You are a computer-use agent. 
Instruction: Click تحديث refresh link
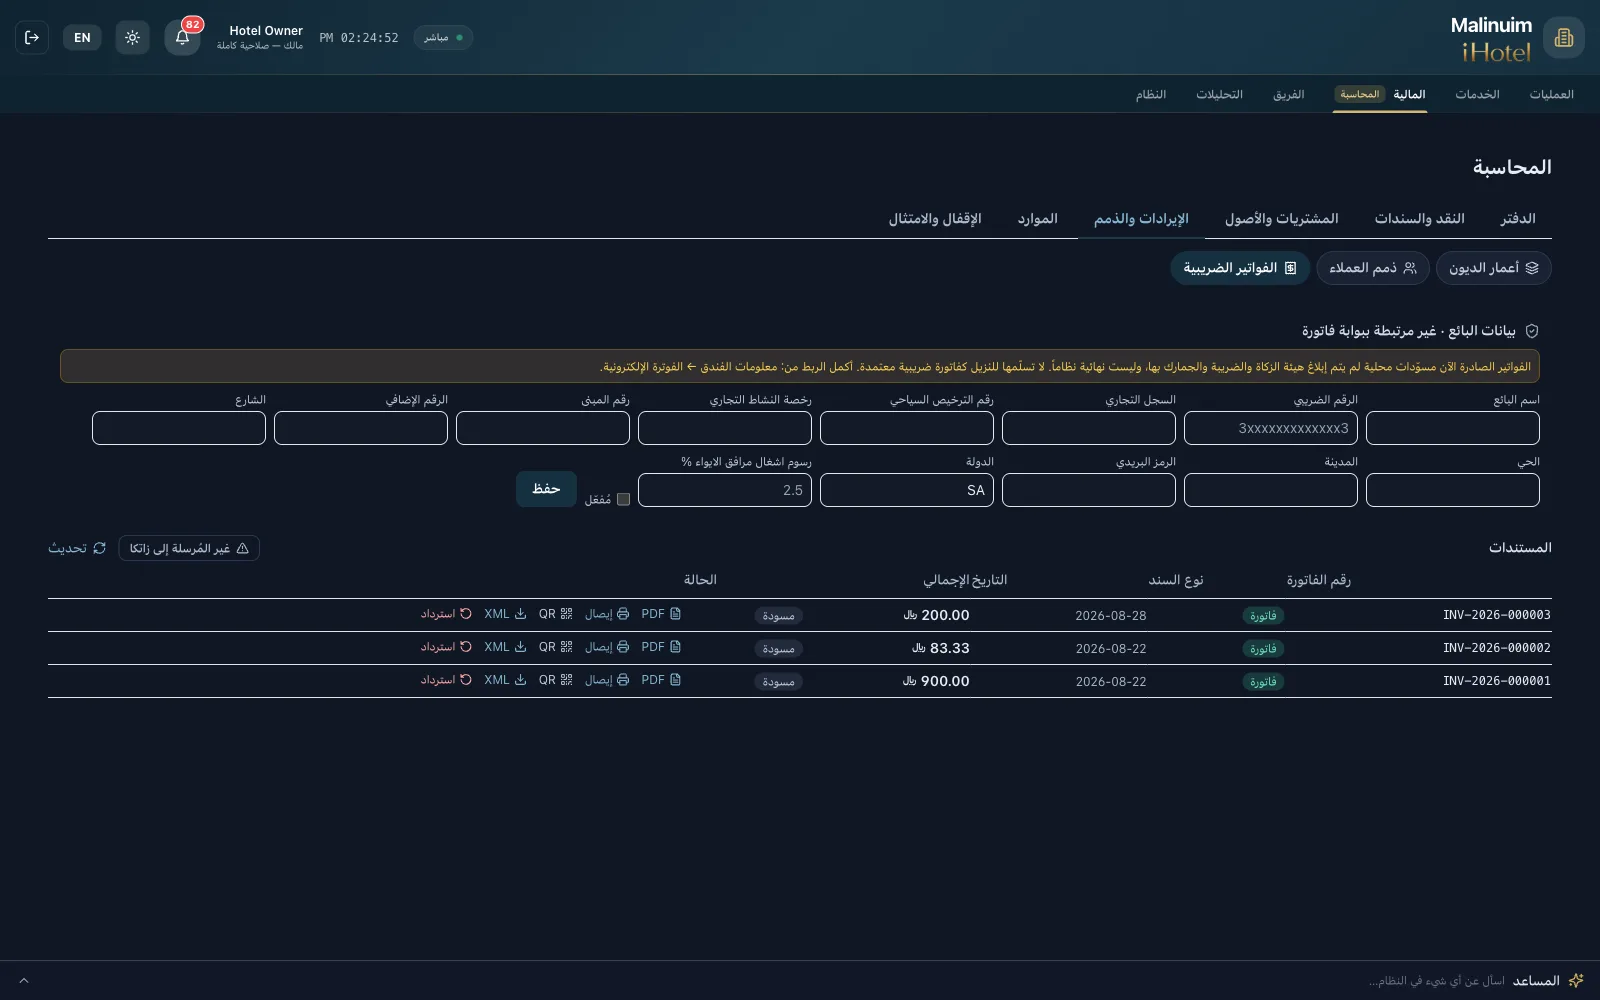(77, 548)
